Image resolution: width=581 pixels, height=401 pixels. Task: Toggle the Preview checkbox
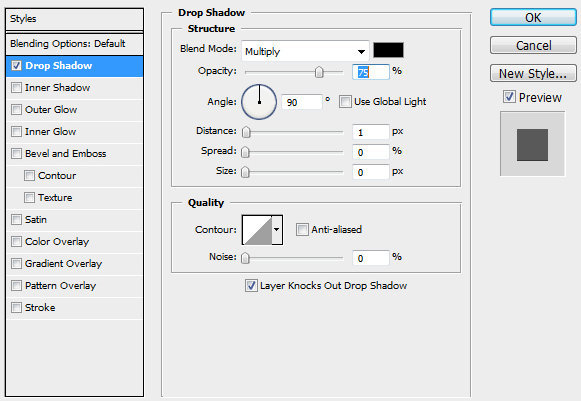tap(509, 97)
